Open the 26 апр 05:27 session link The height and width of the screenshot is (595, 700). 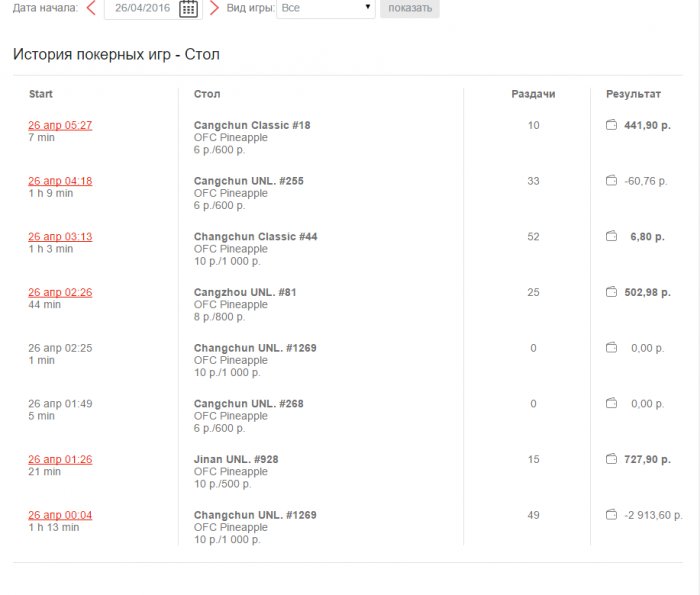pos(60,125)
